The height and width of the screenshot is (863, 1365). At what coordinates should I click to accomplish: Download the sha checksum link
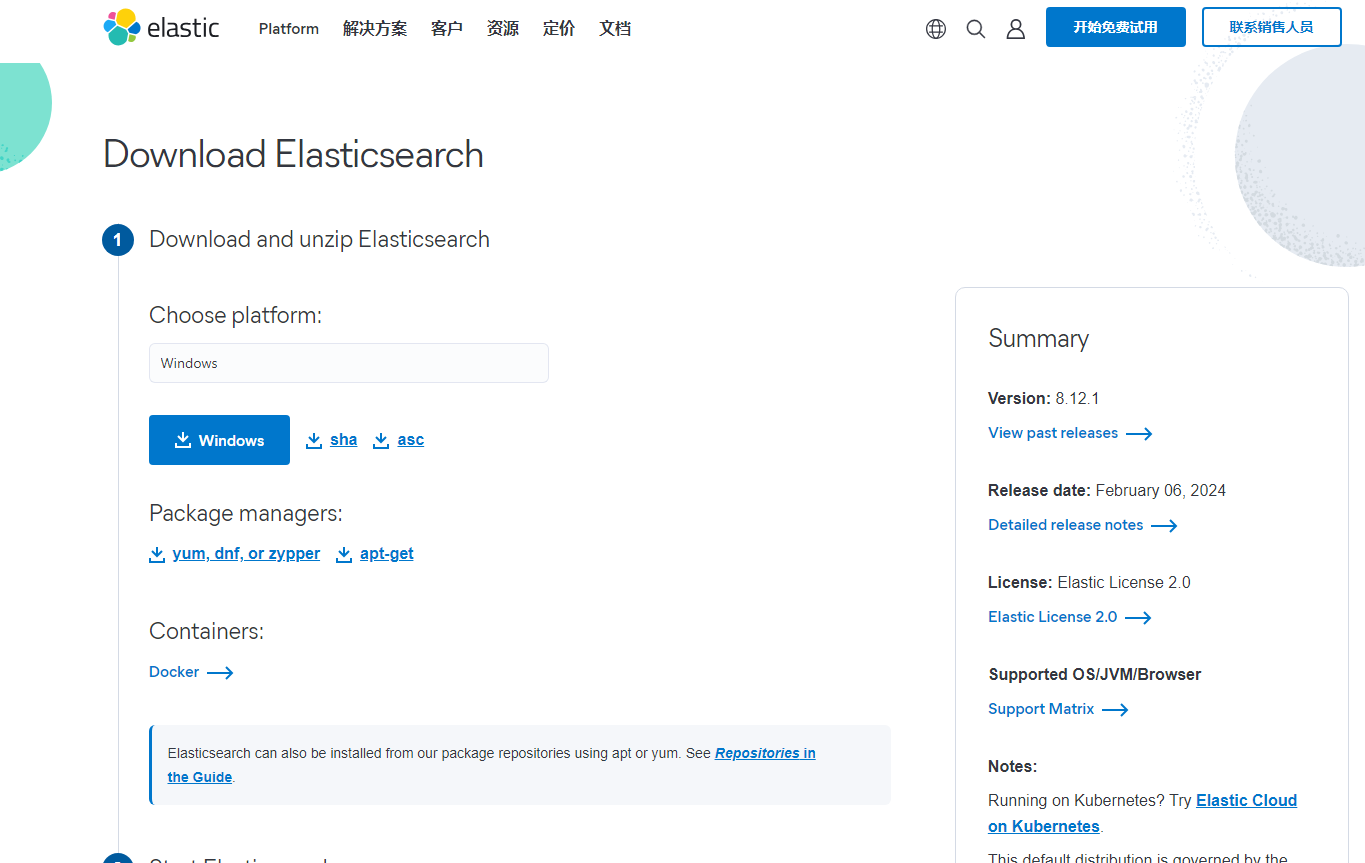[x=344, y=440]
